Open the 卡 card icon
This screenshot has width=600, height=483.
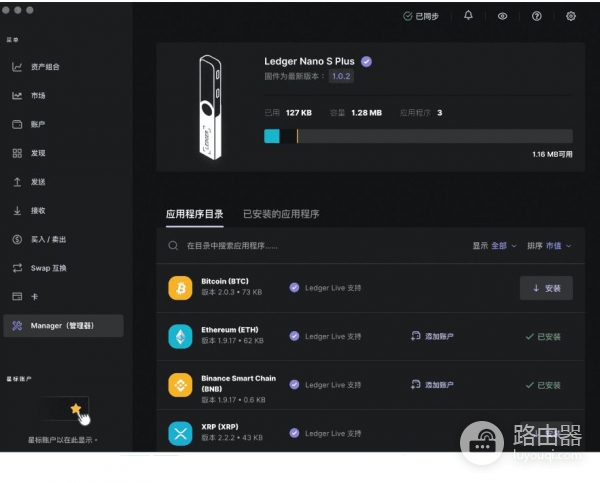tap(17, 297)
